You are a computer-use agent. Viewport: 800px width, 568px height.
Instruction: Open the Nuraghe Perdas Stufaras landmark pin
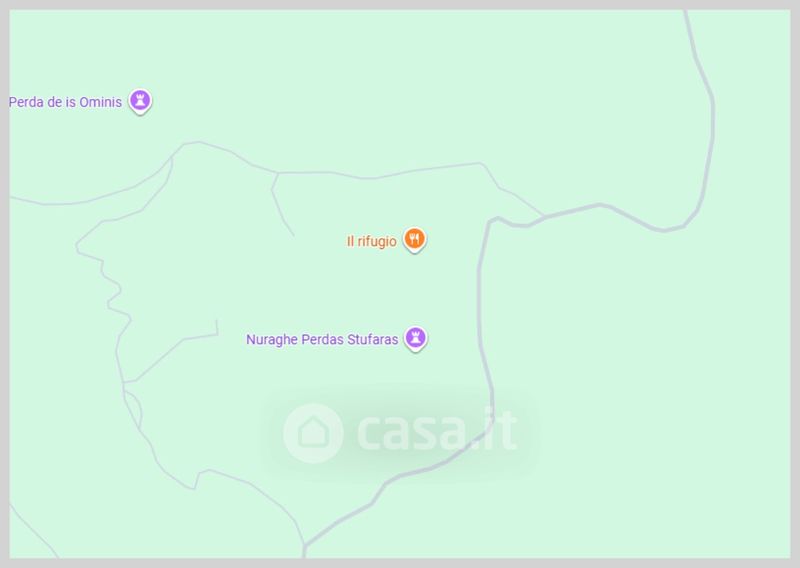pos(415,338)
